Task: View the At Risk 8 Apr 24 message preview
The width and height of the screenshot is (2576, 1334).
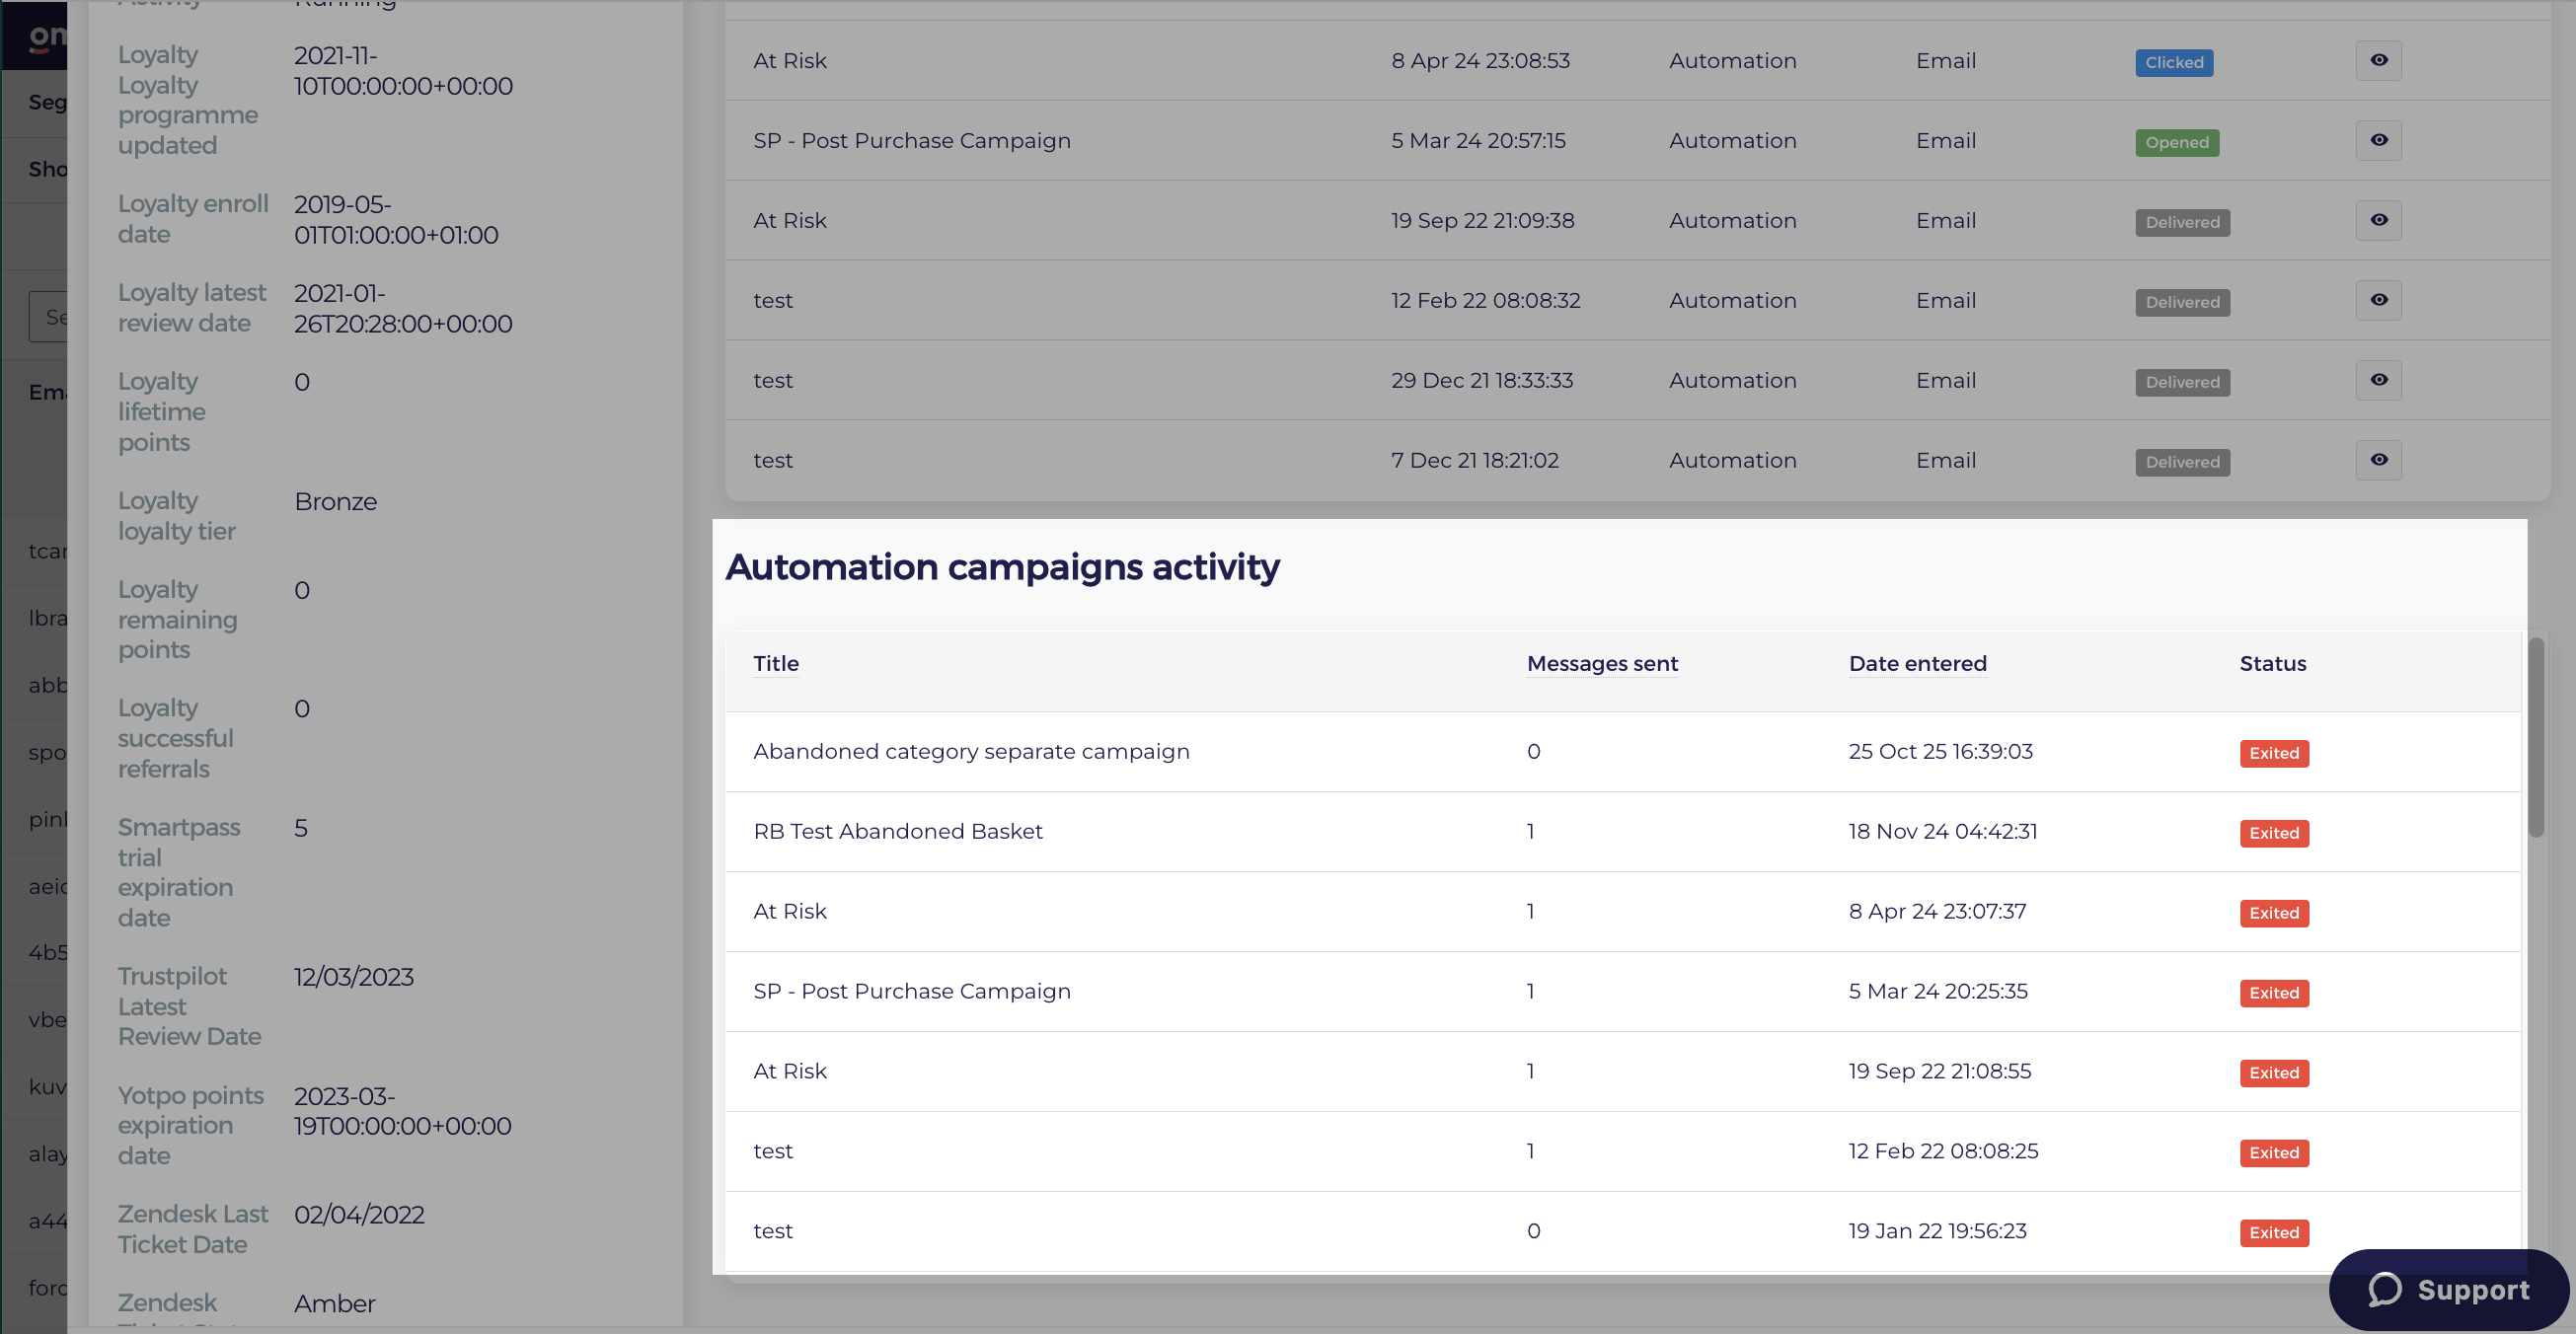Action: [2378, 60]
